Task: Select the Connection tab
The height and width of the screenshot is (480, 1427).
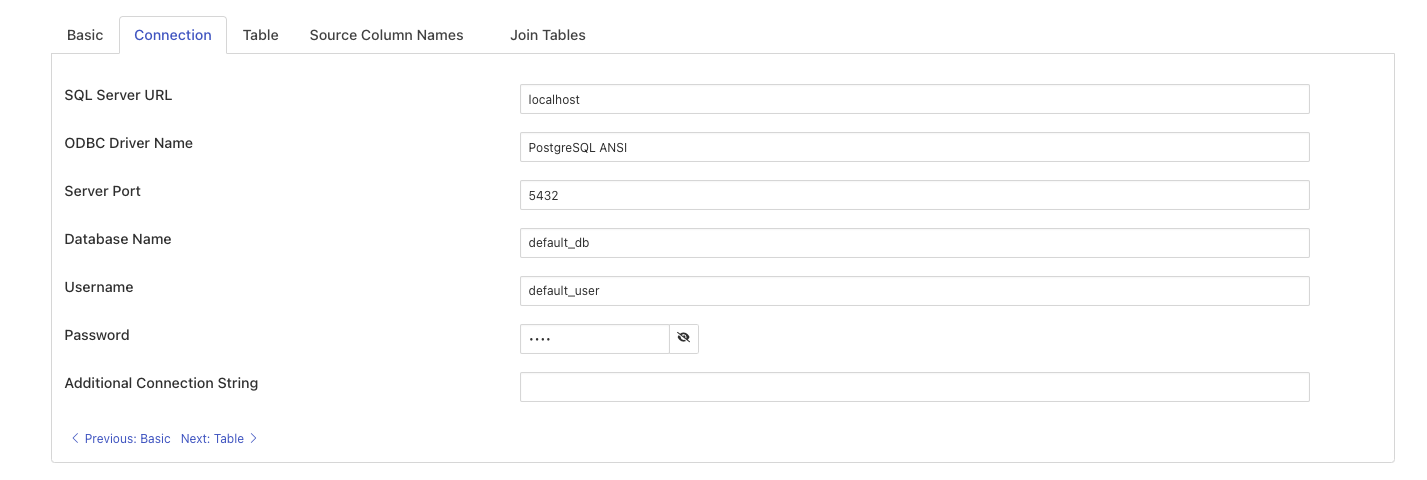Action: point(173,35)
